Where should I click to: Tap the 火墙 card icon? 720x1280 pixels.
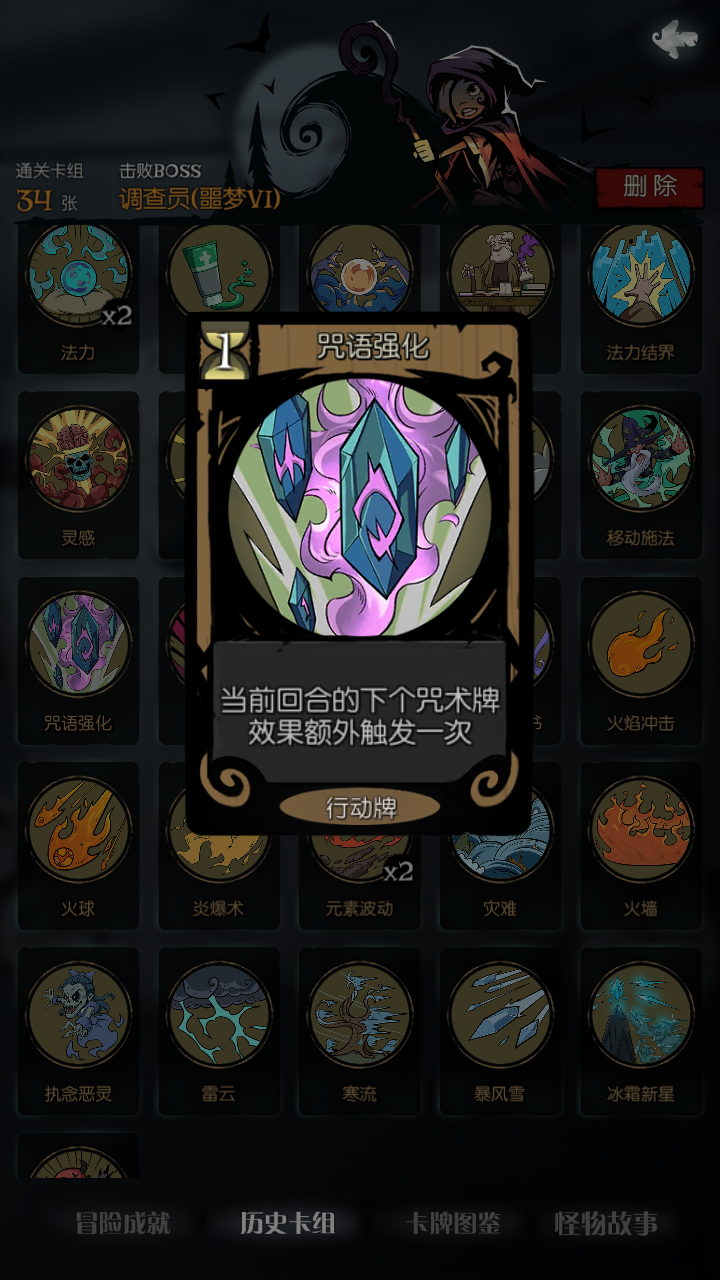[641, 830]
